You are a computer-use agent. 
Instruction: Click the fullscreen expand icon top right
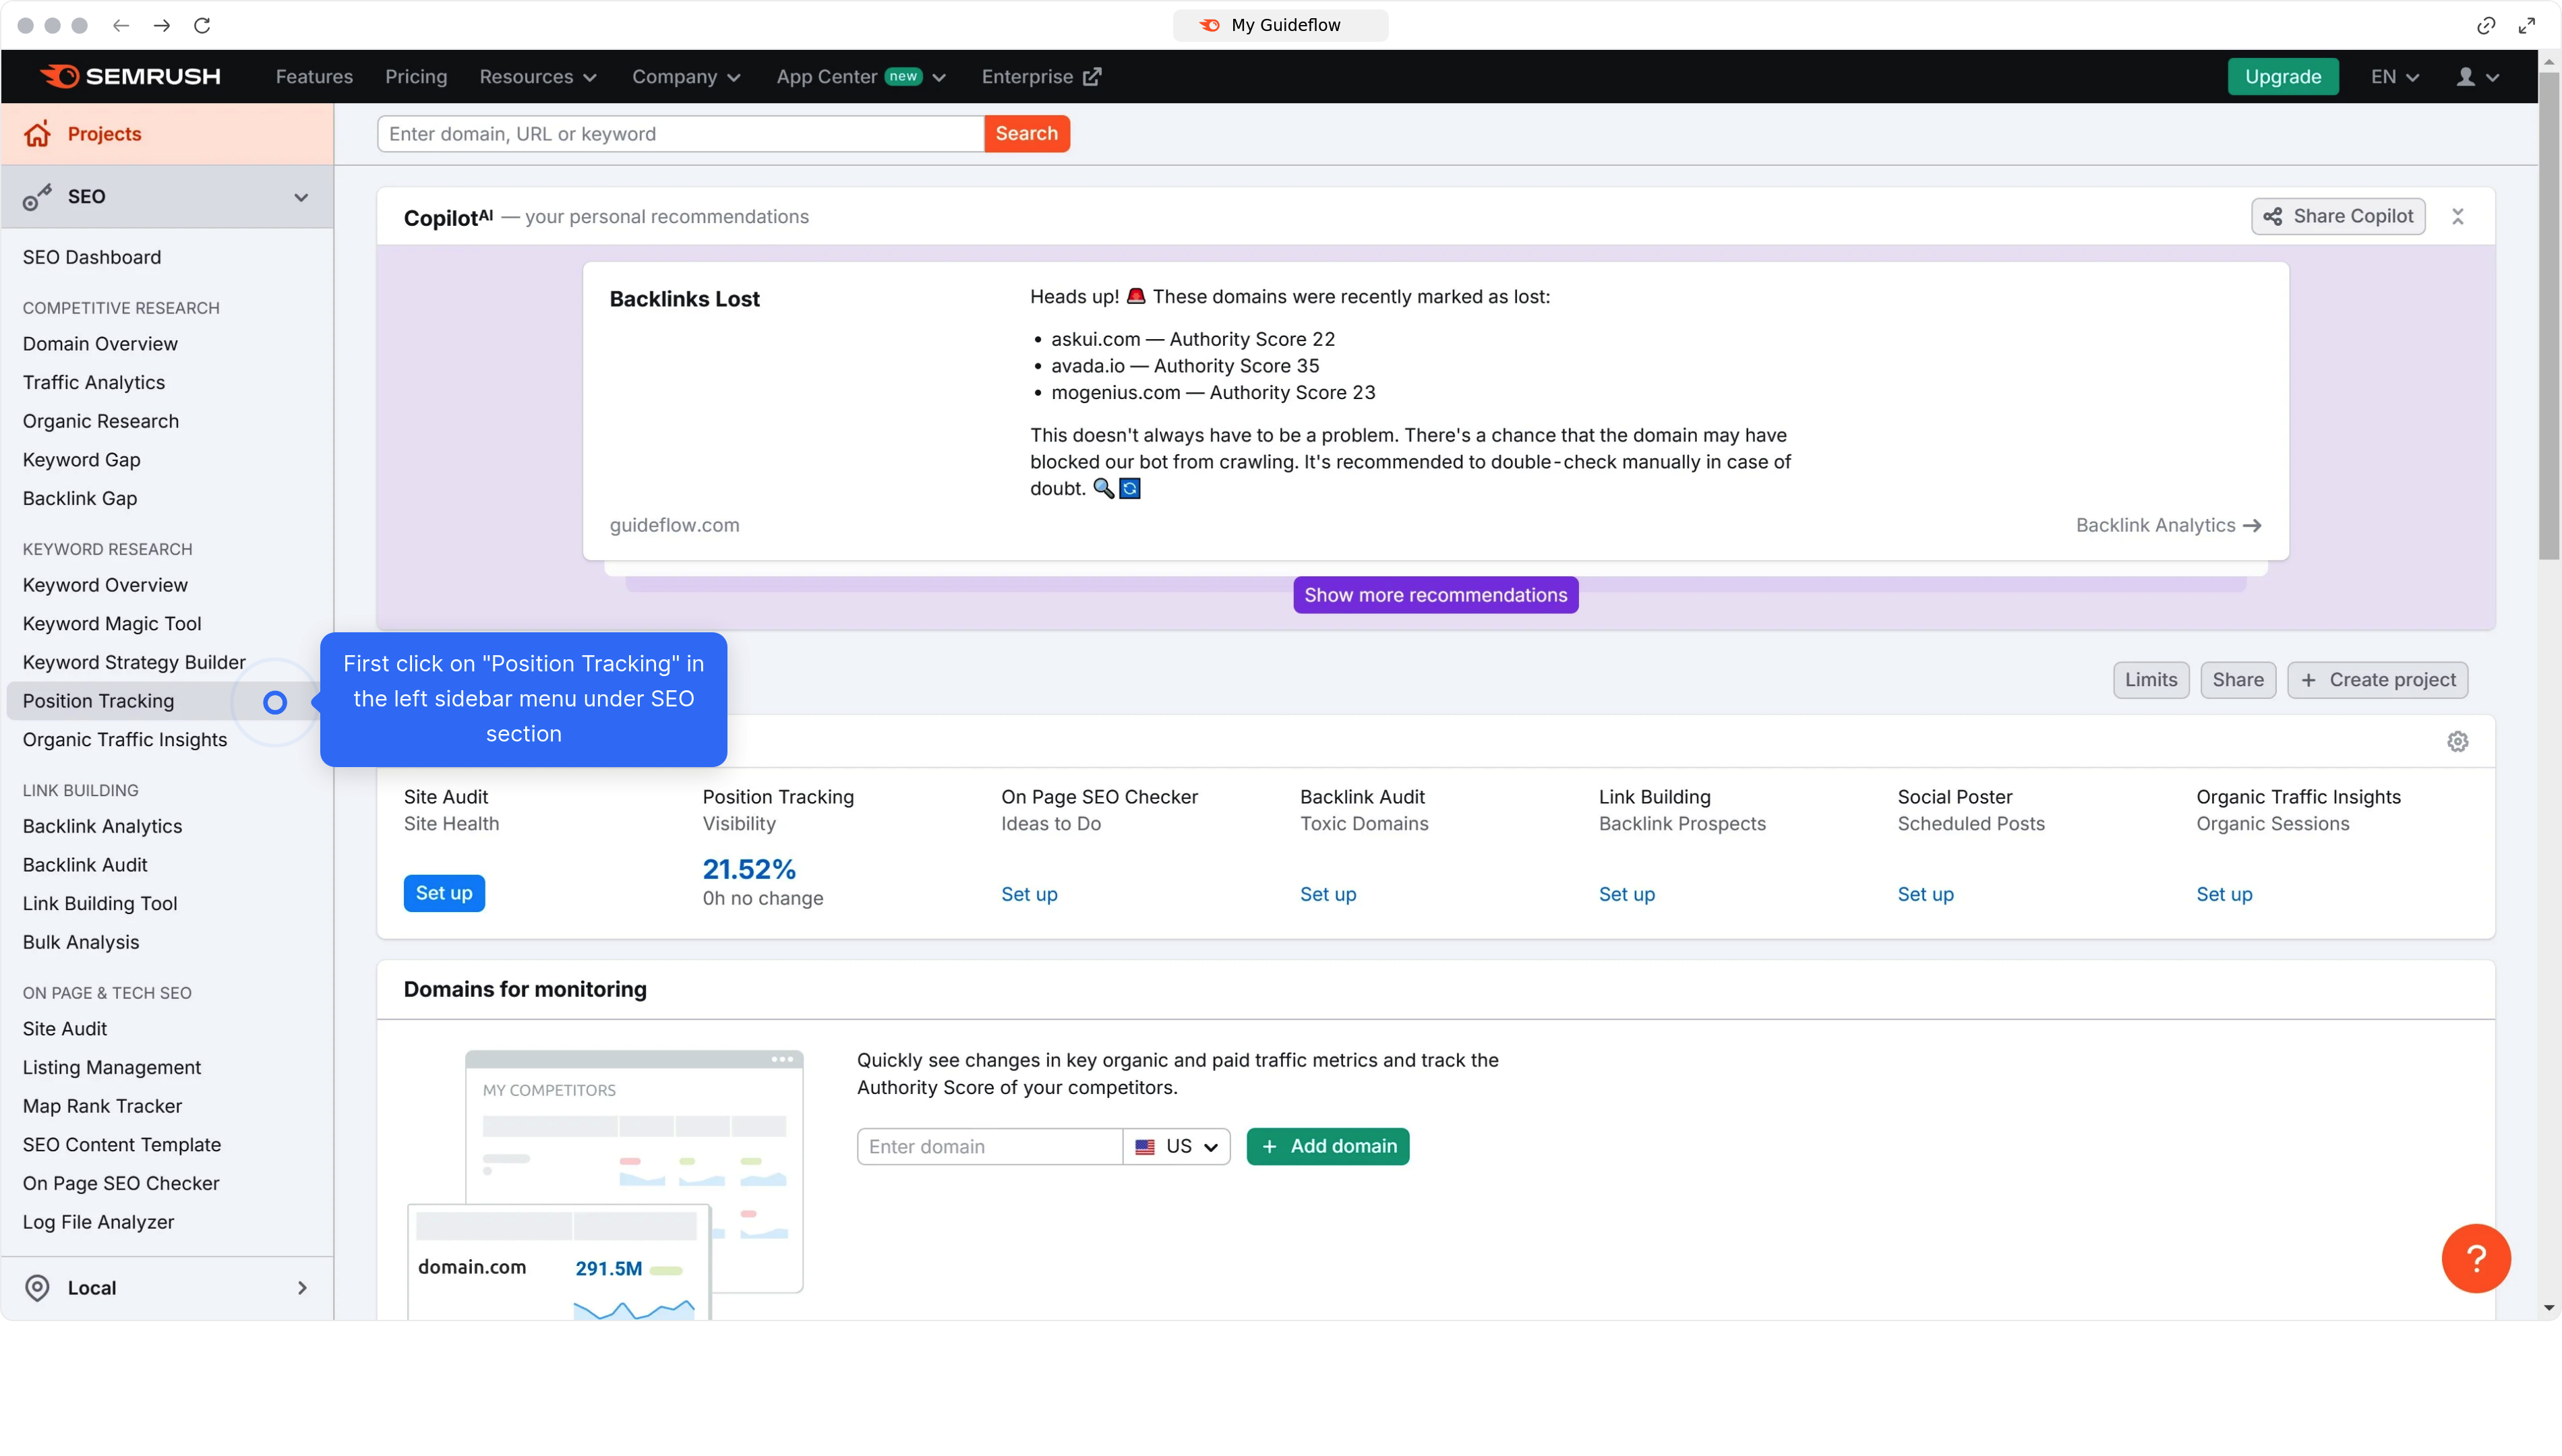(x=2527, y=25)
